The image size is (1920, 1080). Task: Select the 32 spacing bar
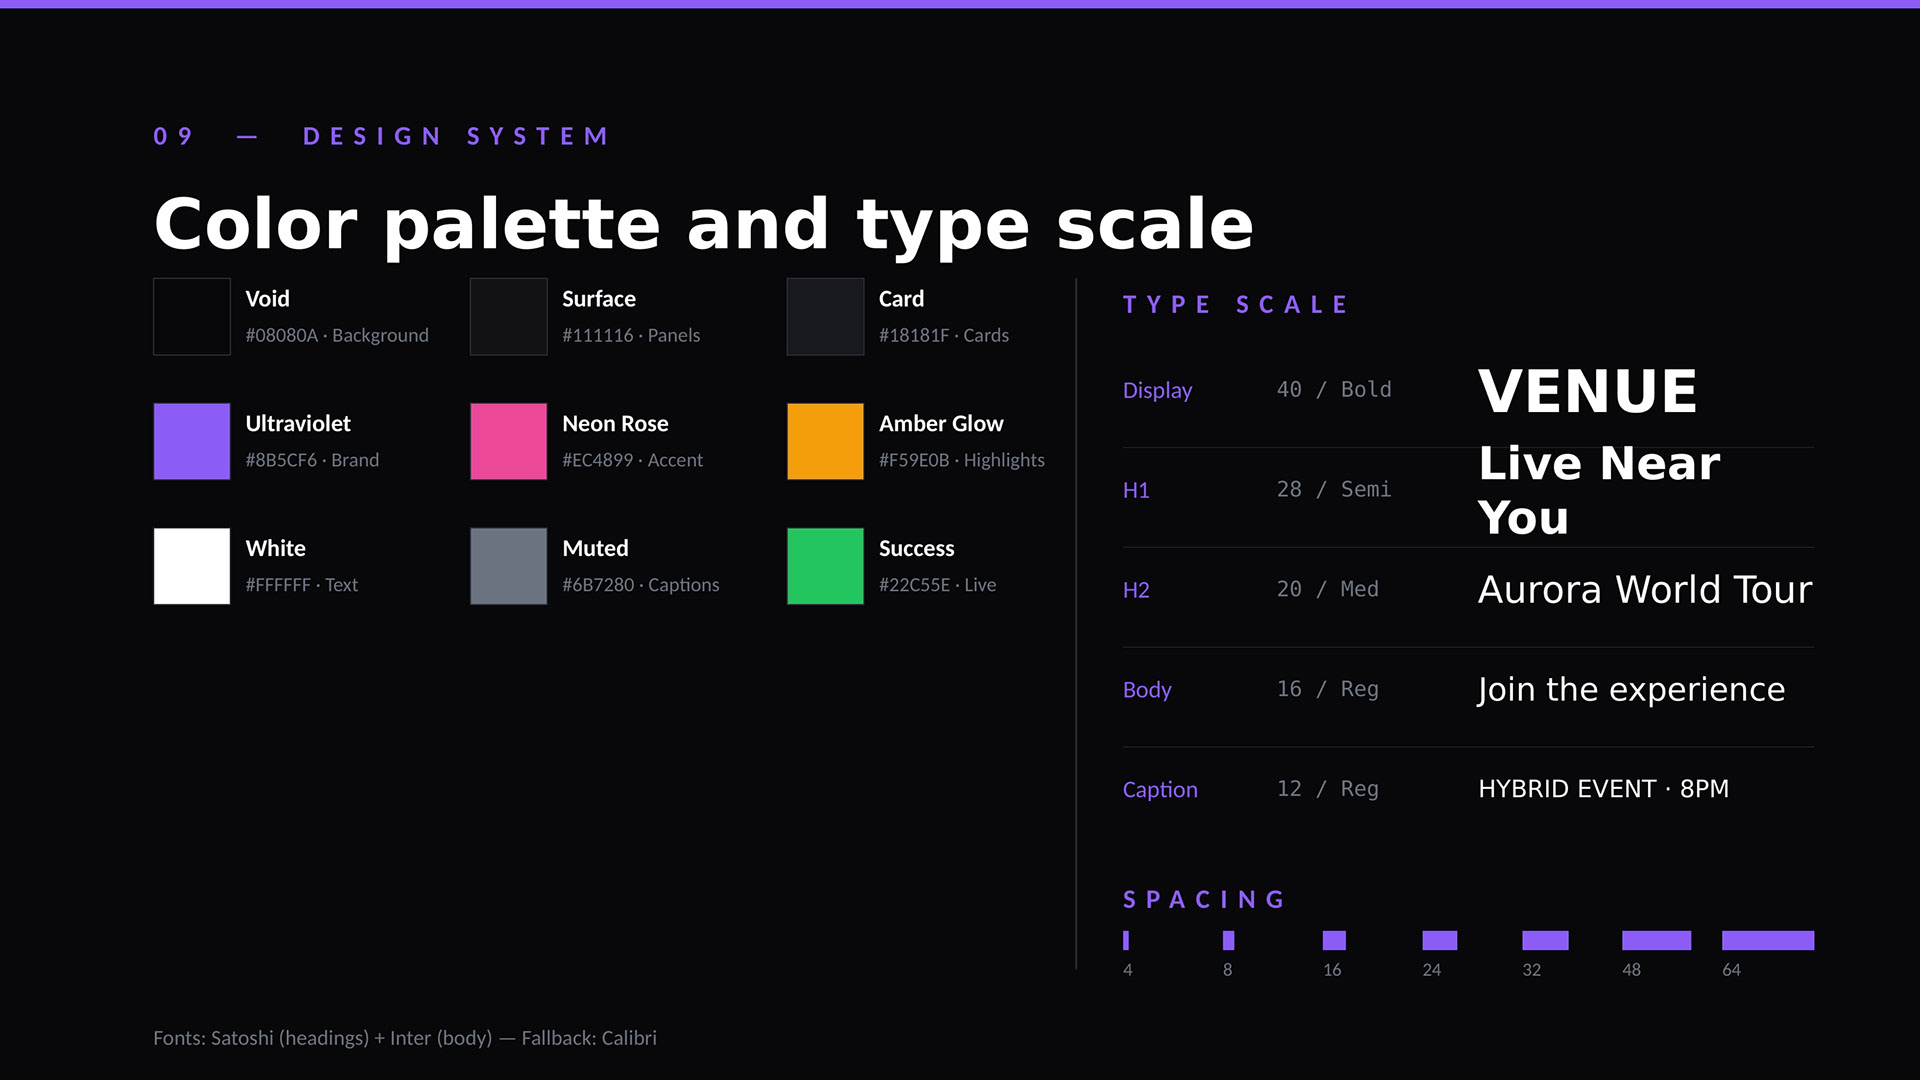pos(1544,940)
